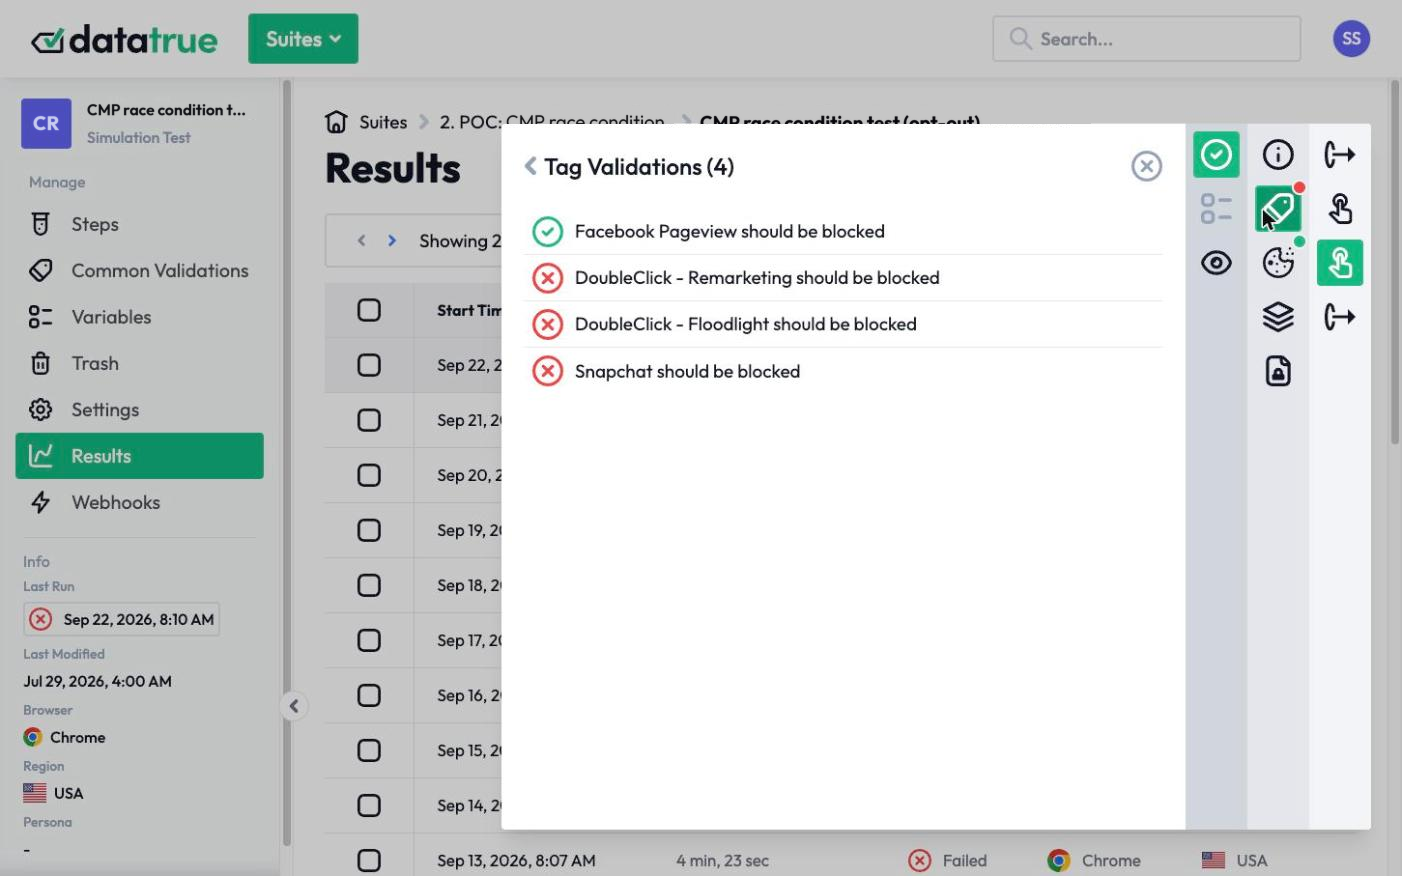The image size is (1402, 876).
Task: Go to previous results page arrow
Action: click(362, 240)
